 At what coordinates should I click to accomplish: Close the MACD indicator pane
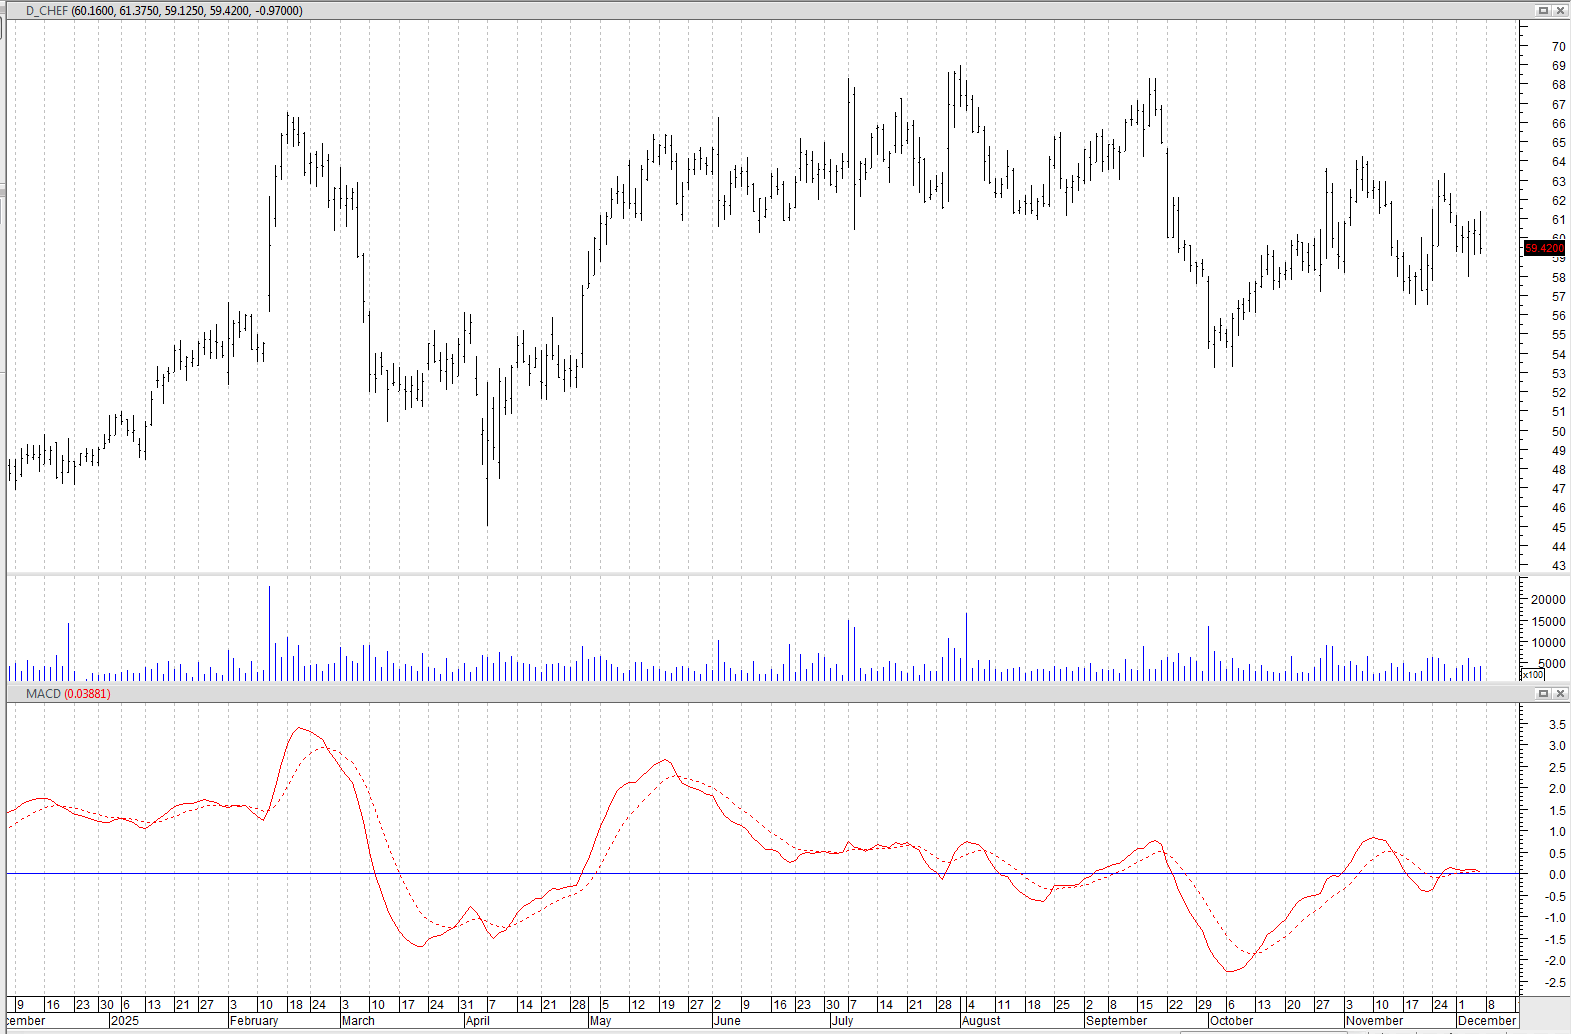point(1560,693)
